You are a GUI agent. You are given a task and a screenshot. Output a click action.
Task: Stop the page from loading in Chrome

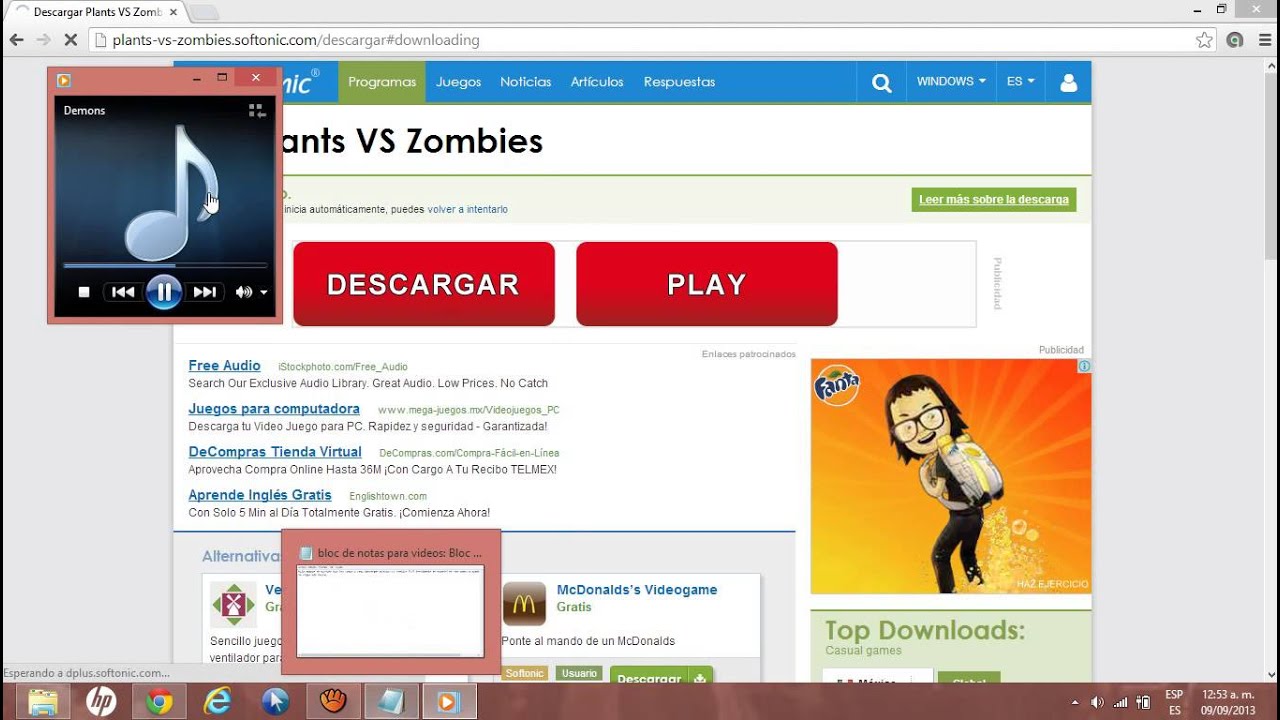pyautogui.click(x=70, y=40)
